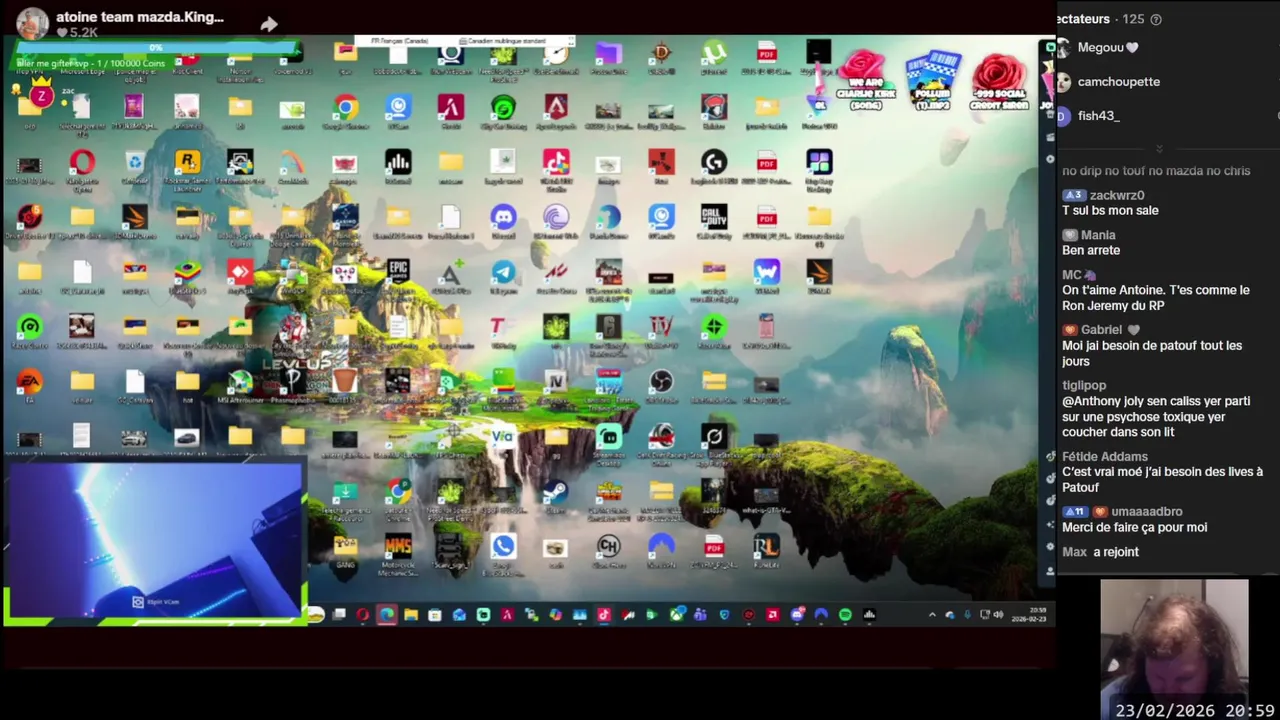
Task: Expand the viewers list chevron
Action: click(x=1159, y=148)
